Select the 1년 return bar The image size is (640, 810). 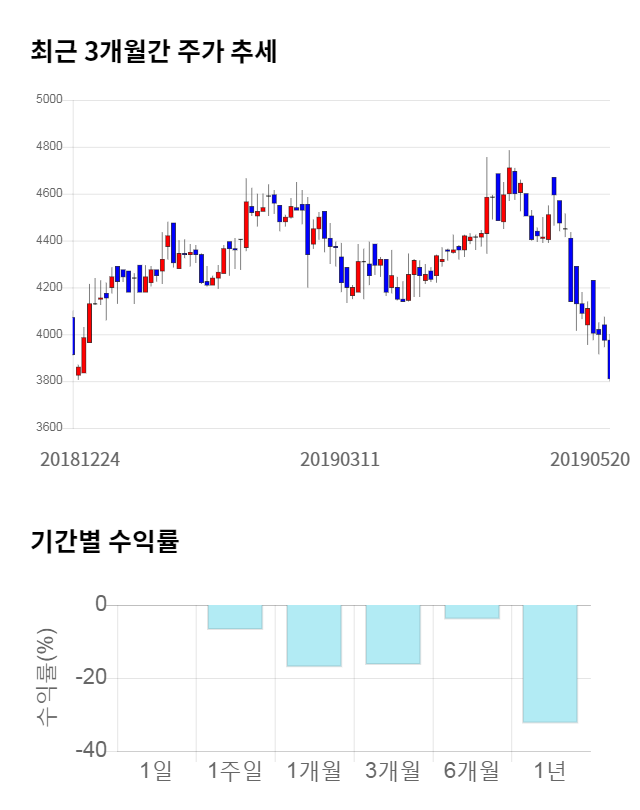550,663
